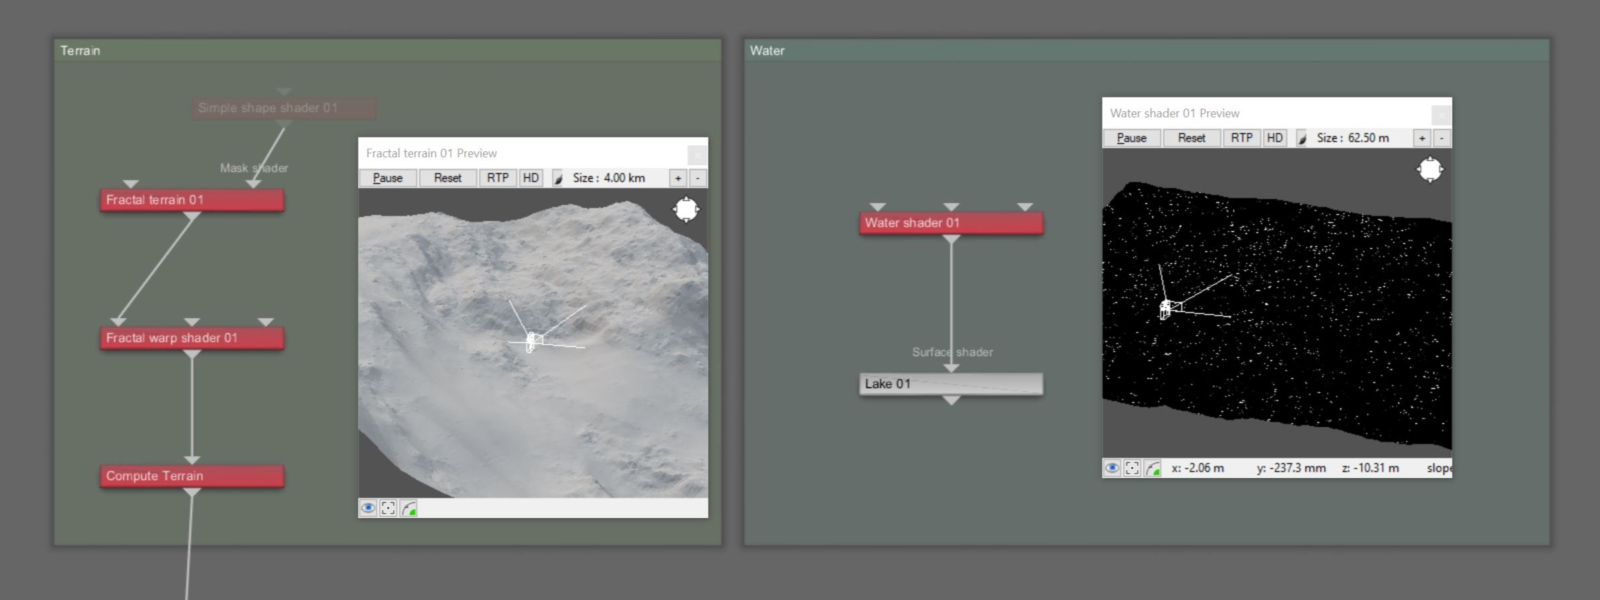The height and width of the screenshot is (600, 1600).
Task: Select the Lake 01 node
Action: tap(951, 384)
